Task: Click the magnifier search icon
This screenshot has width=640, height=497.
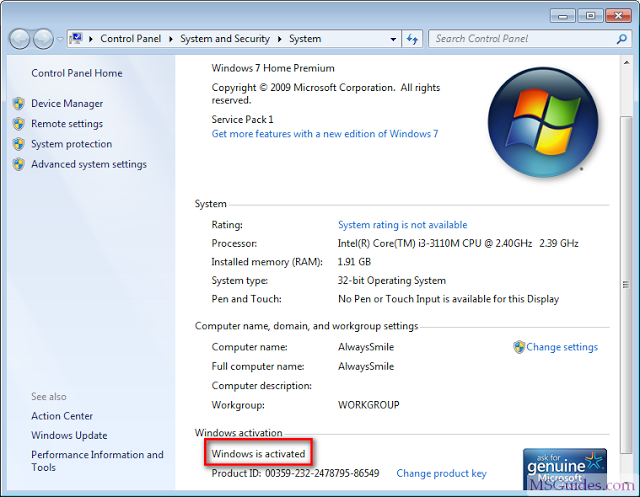Action: click(622, 39)
